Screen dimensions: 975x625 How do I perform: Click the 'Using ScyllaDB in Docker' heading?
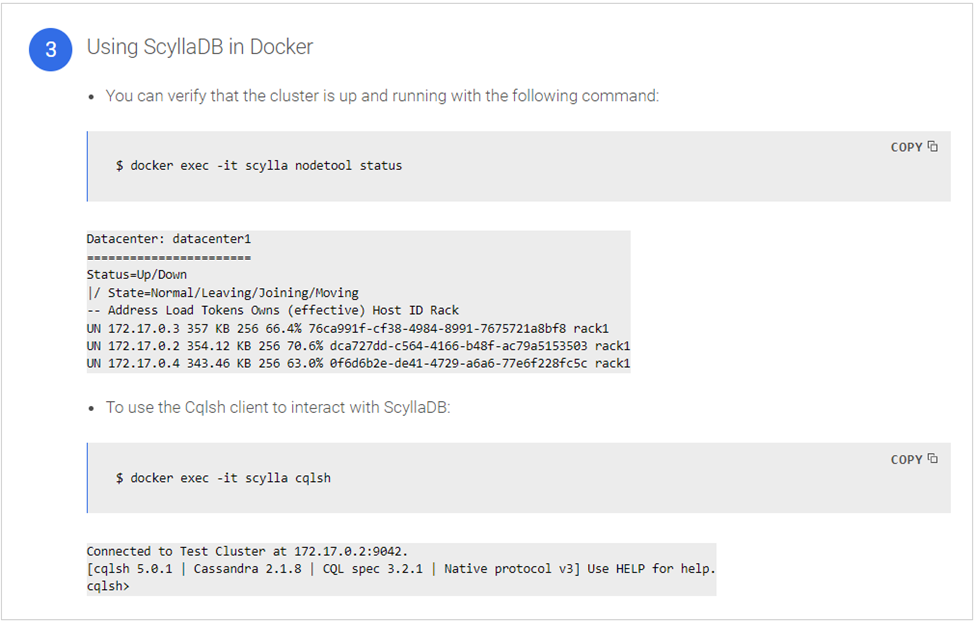(200, 47)
